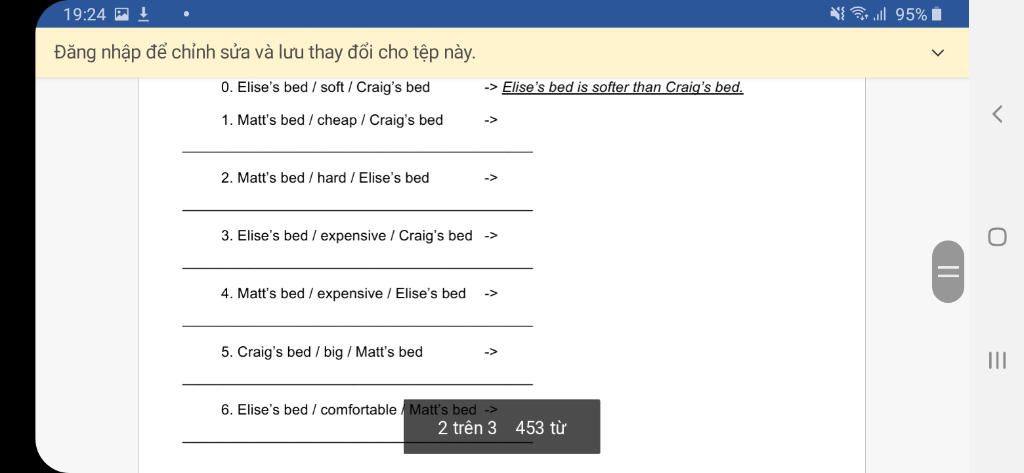The width and height of the screenshot is (1024, 473).
Task: Tap the page count "2 trên 3" overlay
Action: pos(467,429)
